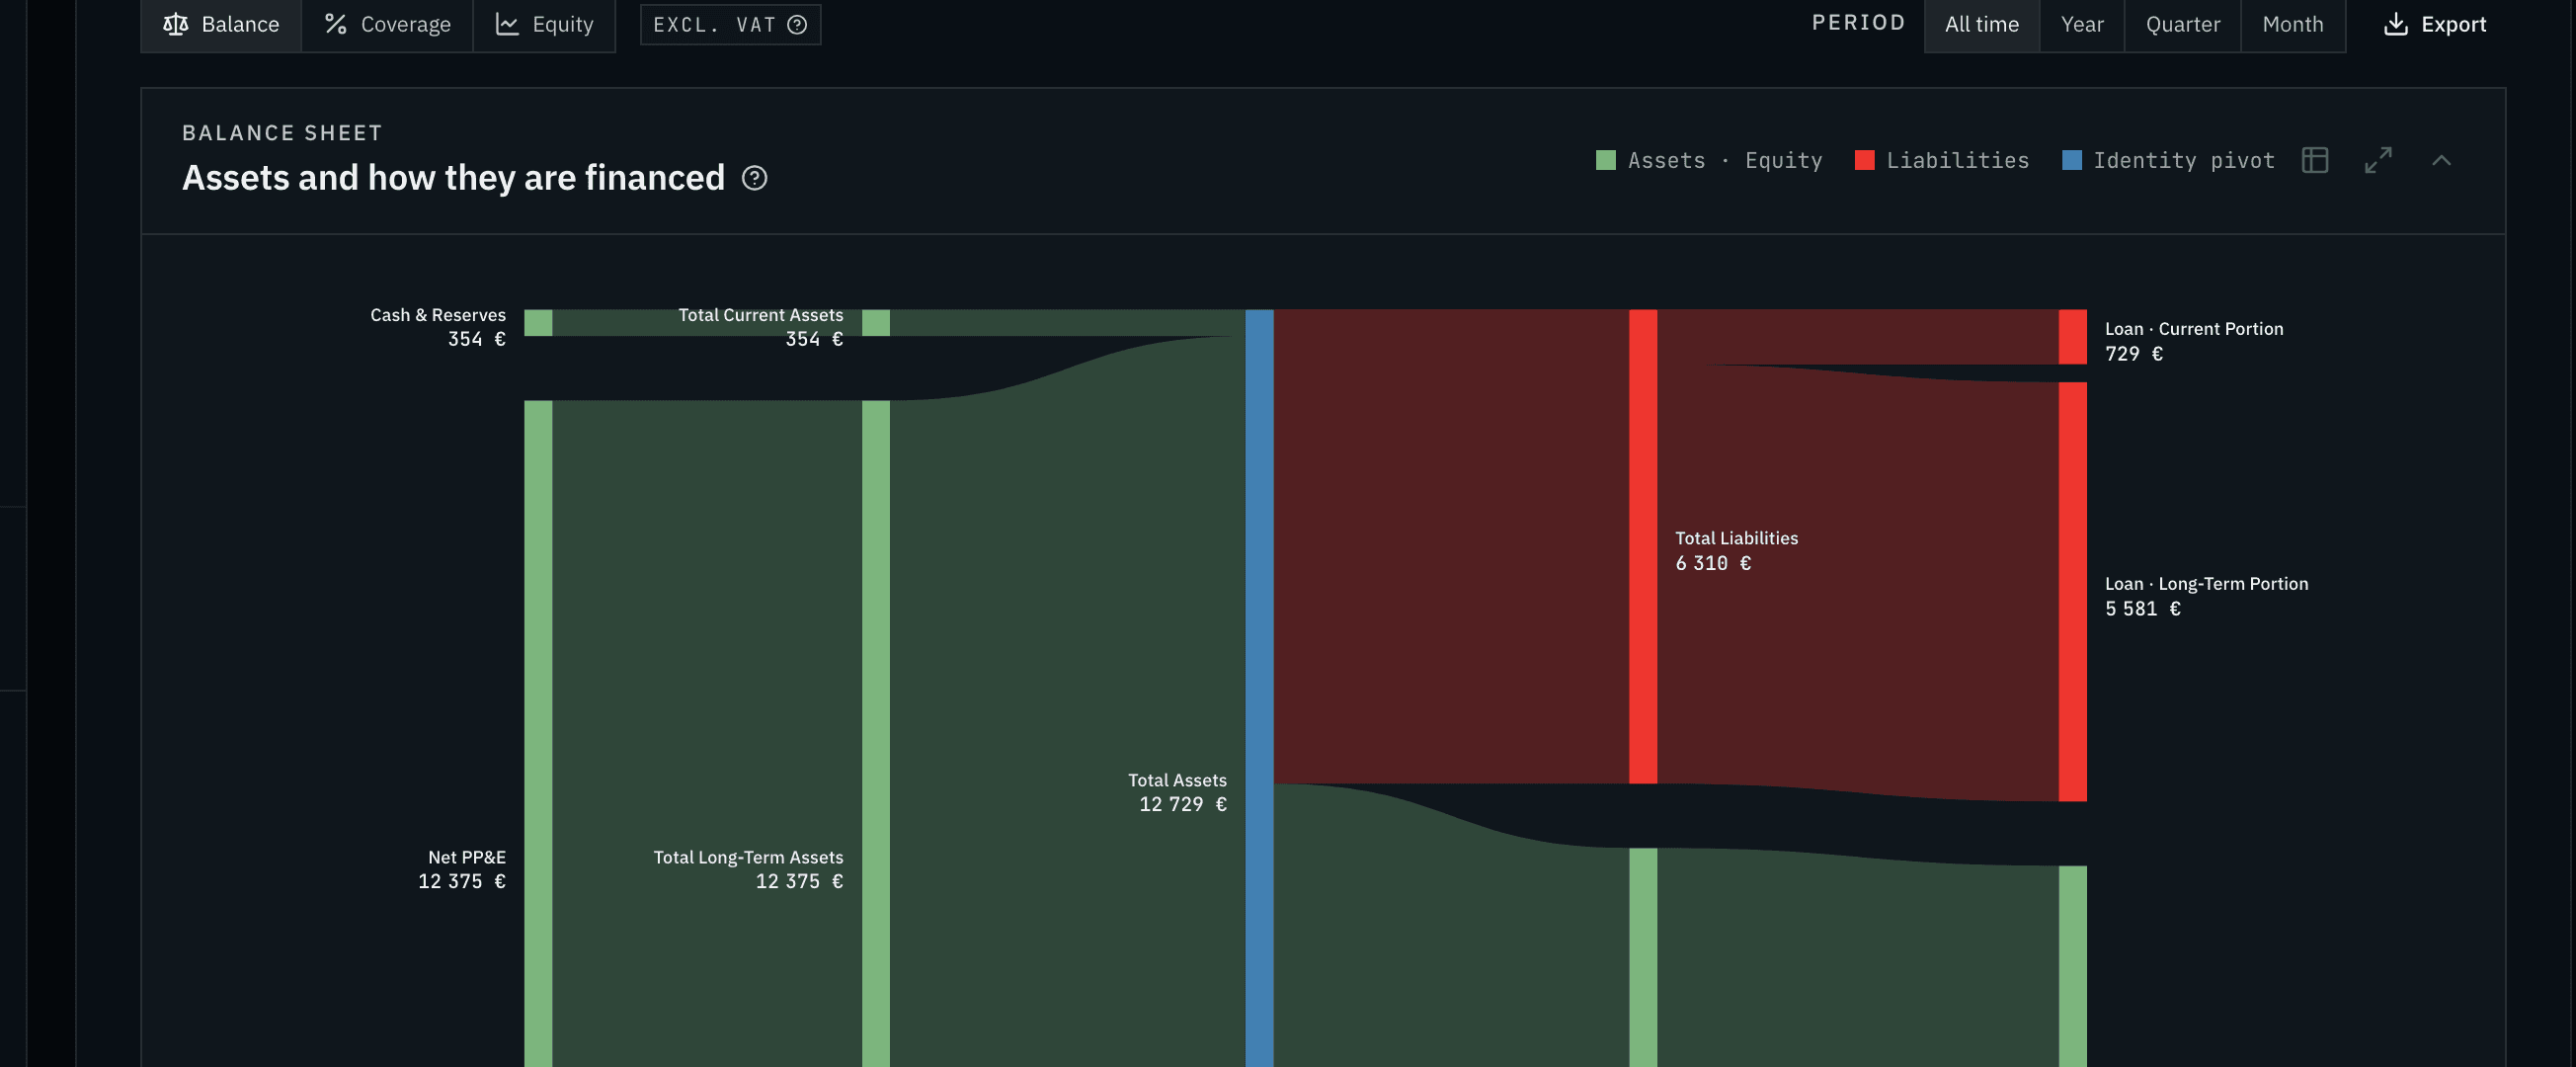Open help for Assets and how they are financed
The height and width of the screenshot is (1067, 2576).
click(x=755, y=178)
